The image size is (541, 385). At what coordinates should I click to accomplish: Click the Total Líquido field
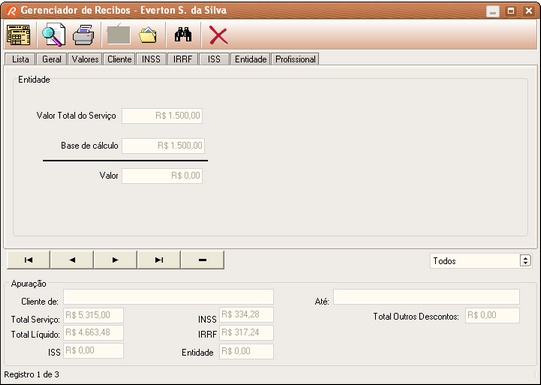pos(94,333)
